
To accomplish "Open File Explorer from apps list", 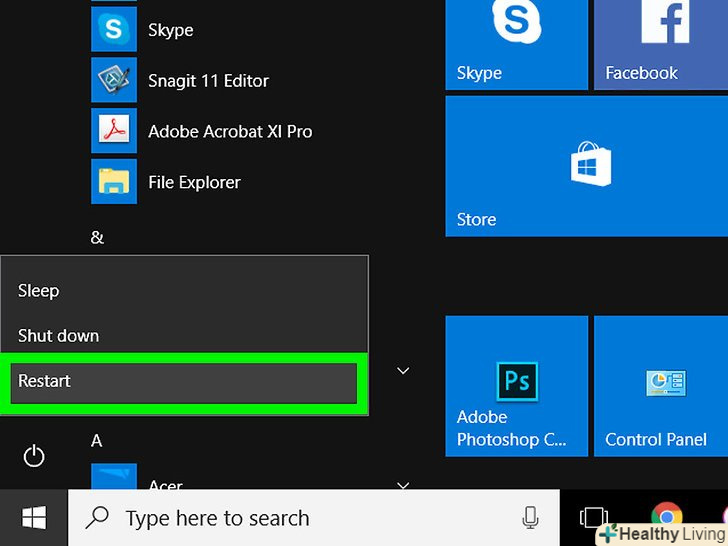I will 193,183.
